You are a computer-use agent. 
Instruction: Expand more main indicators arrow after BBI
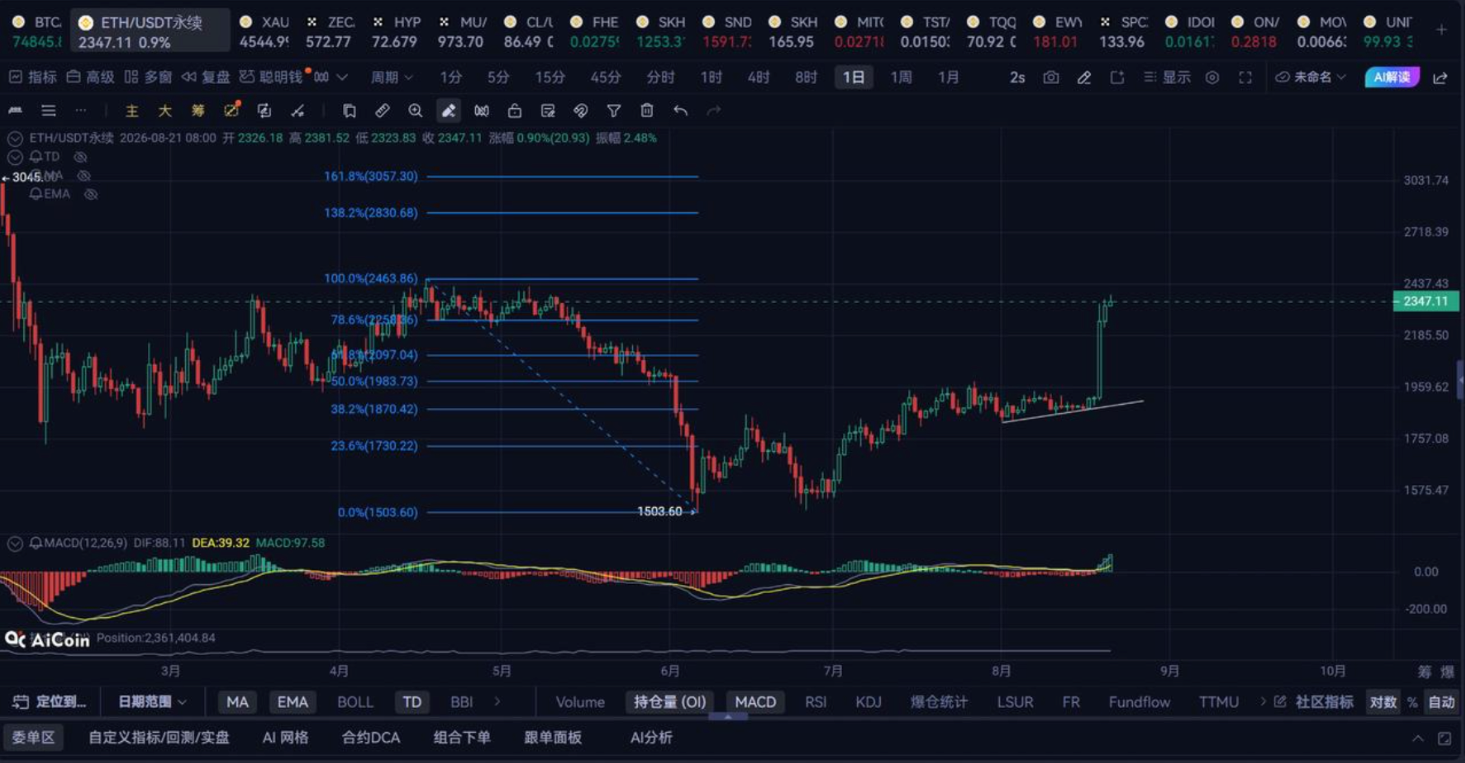pyautogui.click(x=497, y=702)
